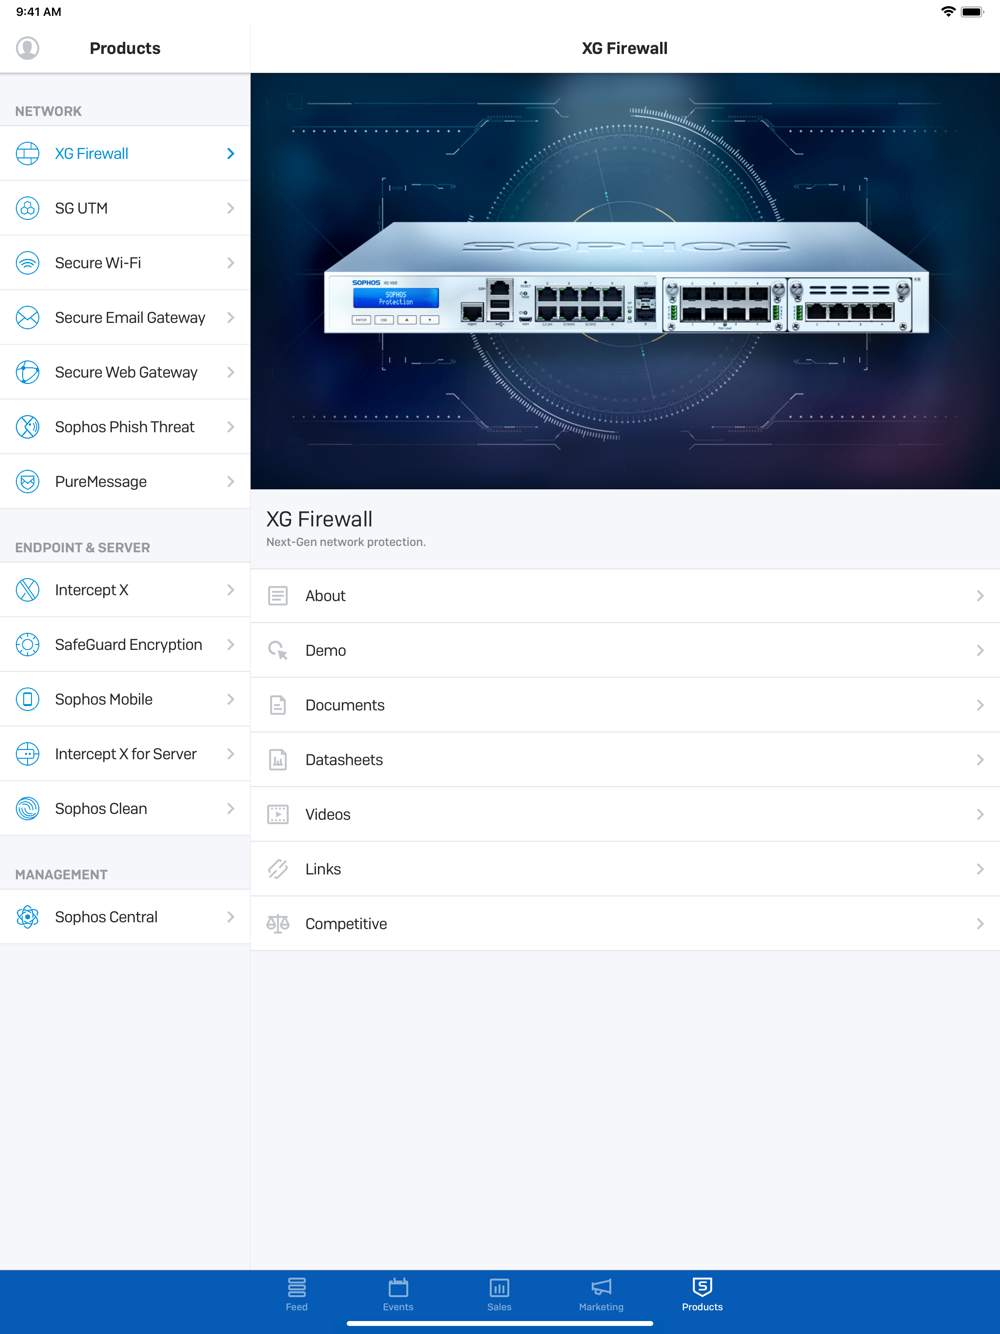Click the Wi-Fi status icon
The height and width of the screenshot is (1334, 1000).
click(x=948, y=12)
